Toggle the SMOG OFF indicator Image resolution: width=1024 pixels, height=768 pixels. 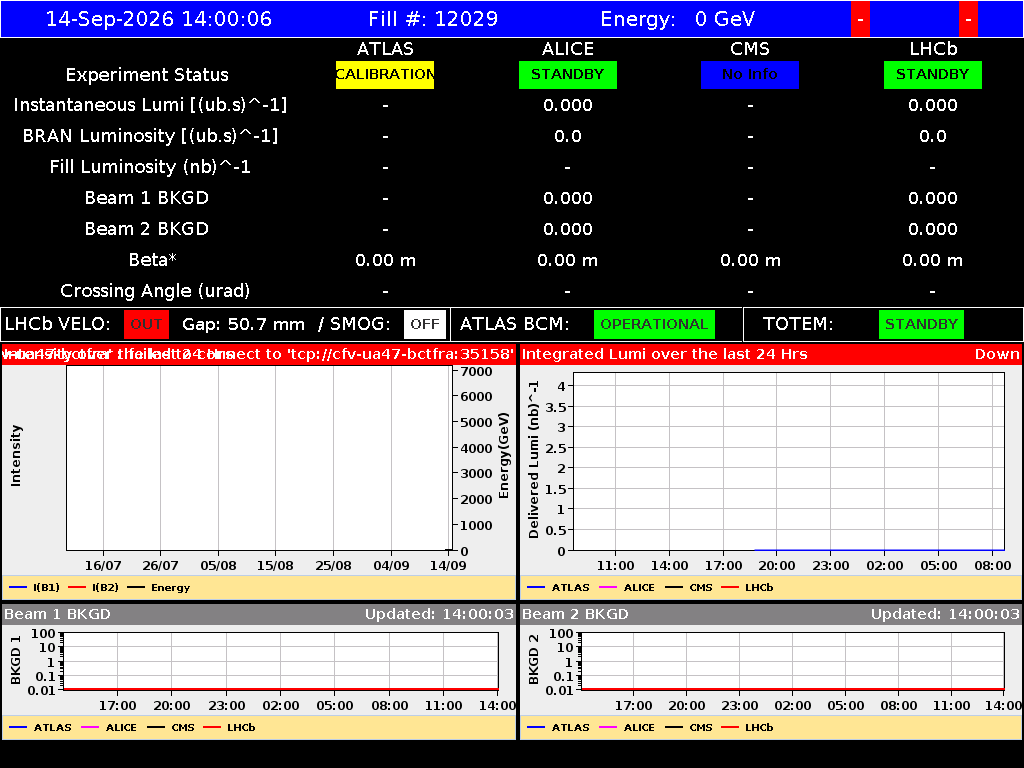click(x=425, y=325)
